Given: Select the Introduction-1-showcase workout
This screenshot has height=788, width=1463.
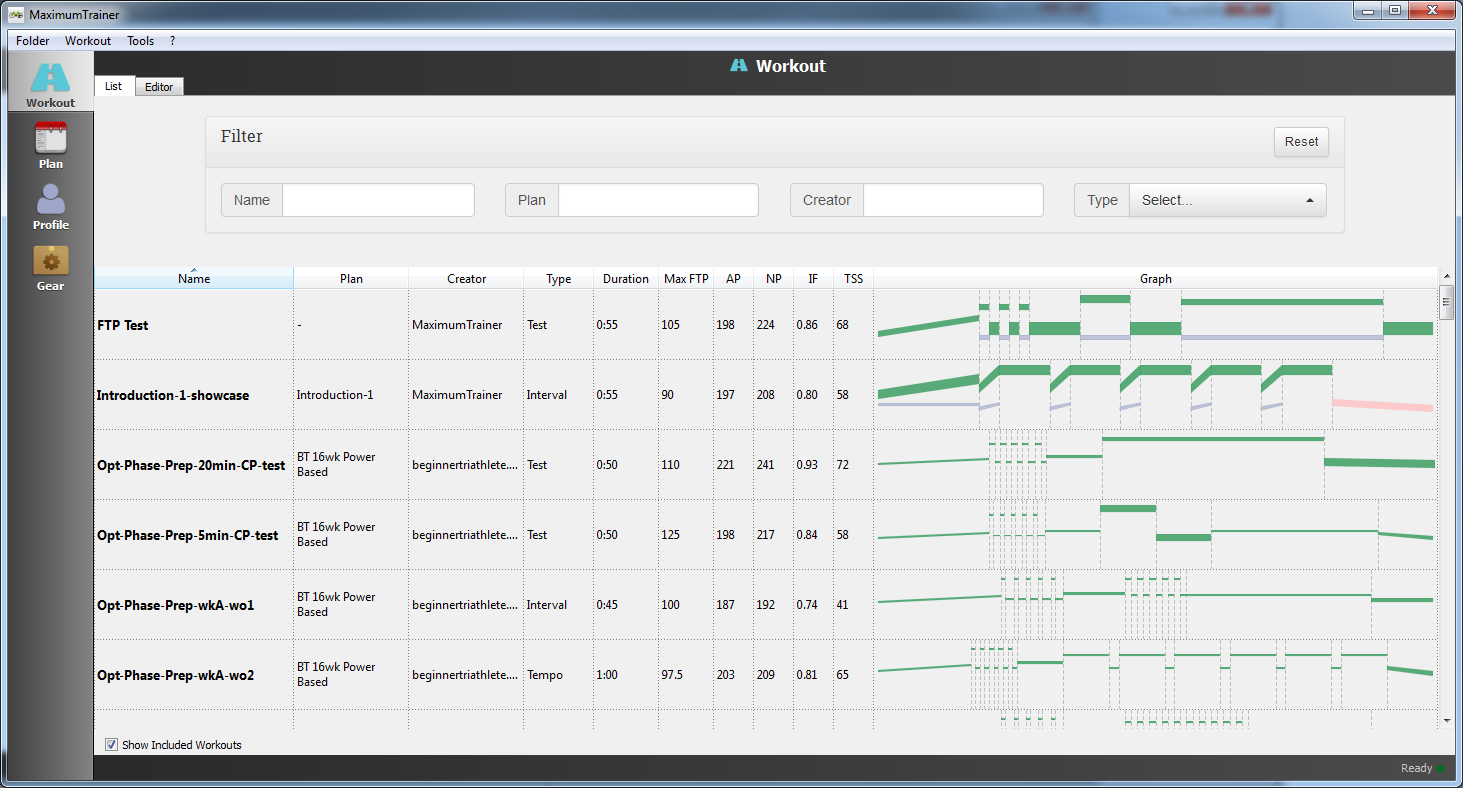Looking at the screenshot, I should click(765, 395).
